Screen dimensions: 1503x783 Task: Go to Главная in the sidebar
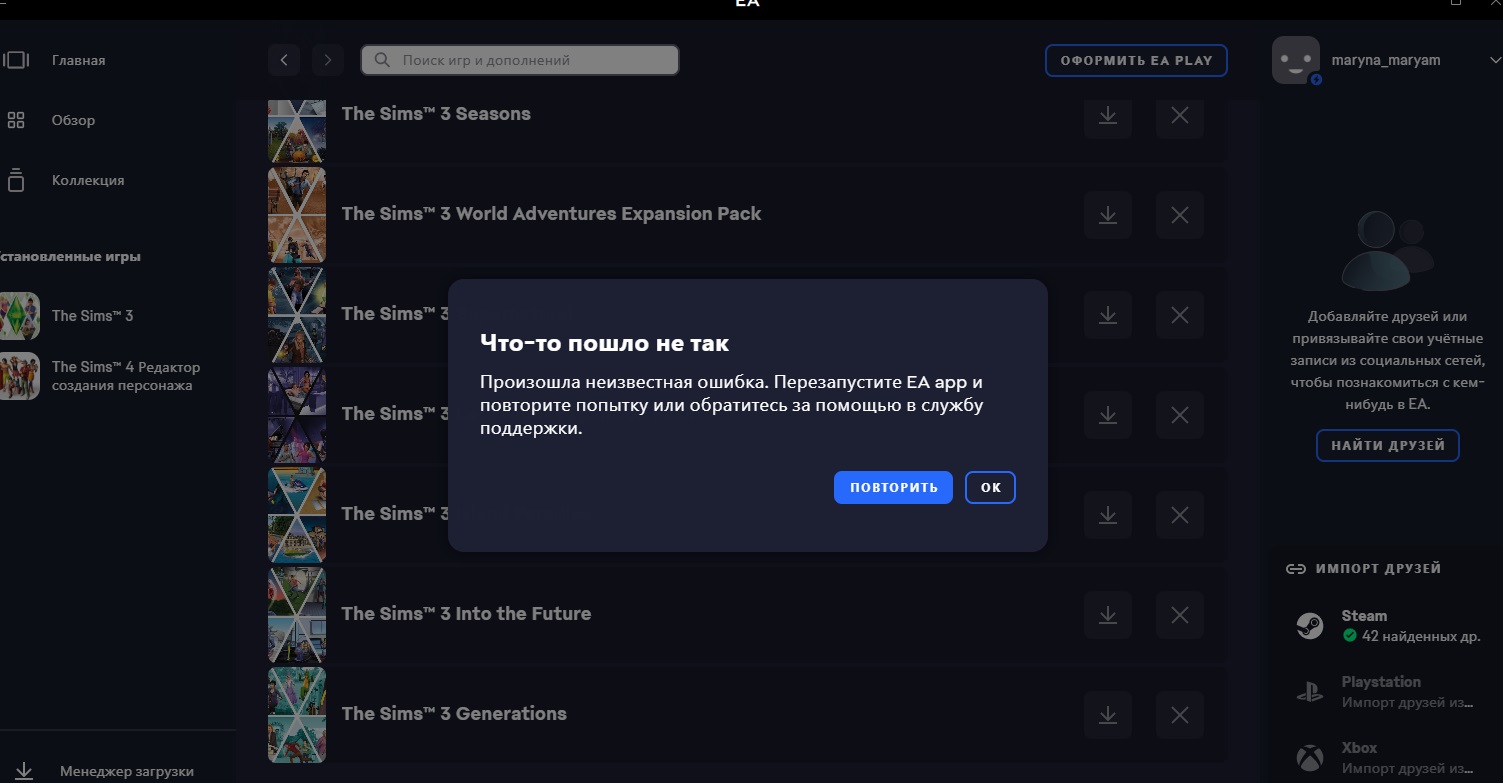tap(78, 60)
